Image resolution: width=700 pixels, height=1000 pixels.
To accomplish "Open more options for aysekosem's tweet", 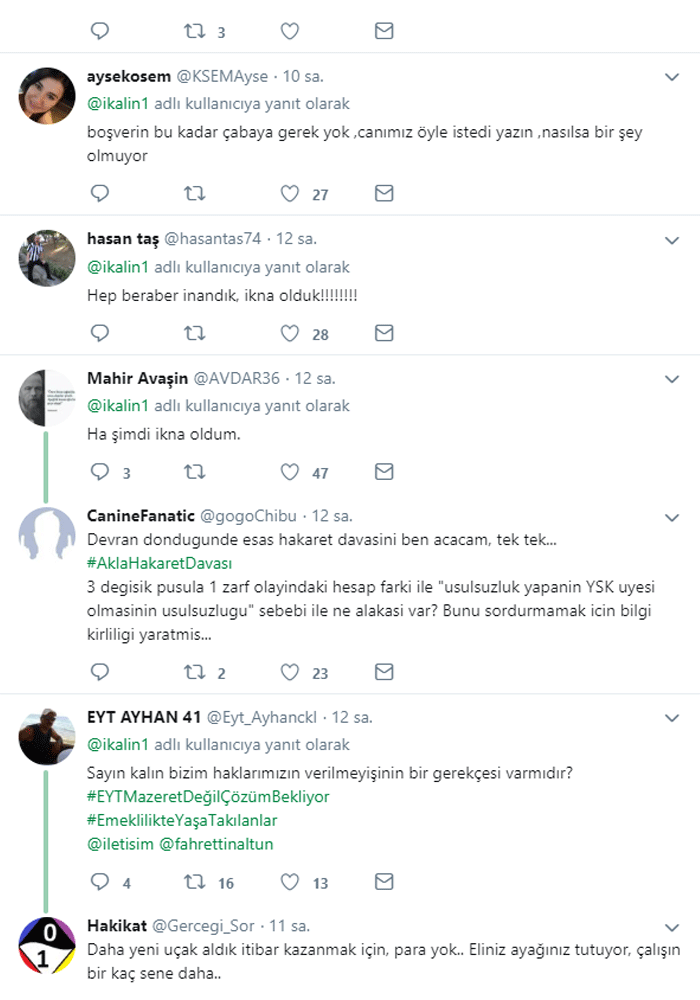I will click(672, 76).
